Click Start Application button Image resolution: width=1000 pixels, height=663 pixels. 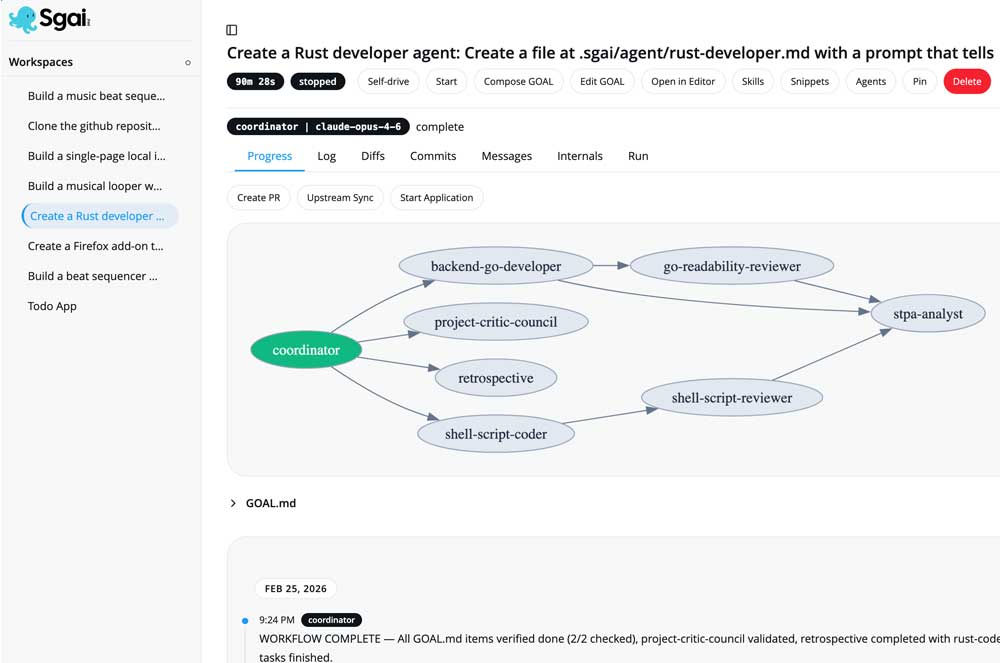(x=437, y=198)
